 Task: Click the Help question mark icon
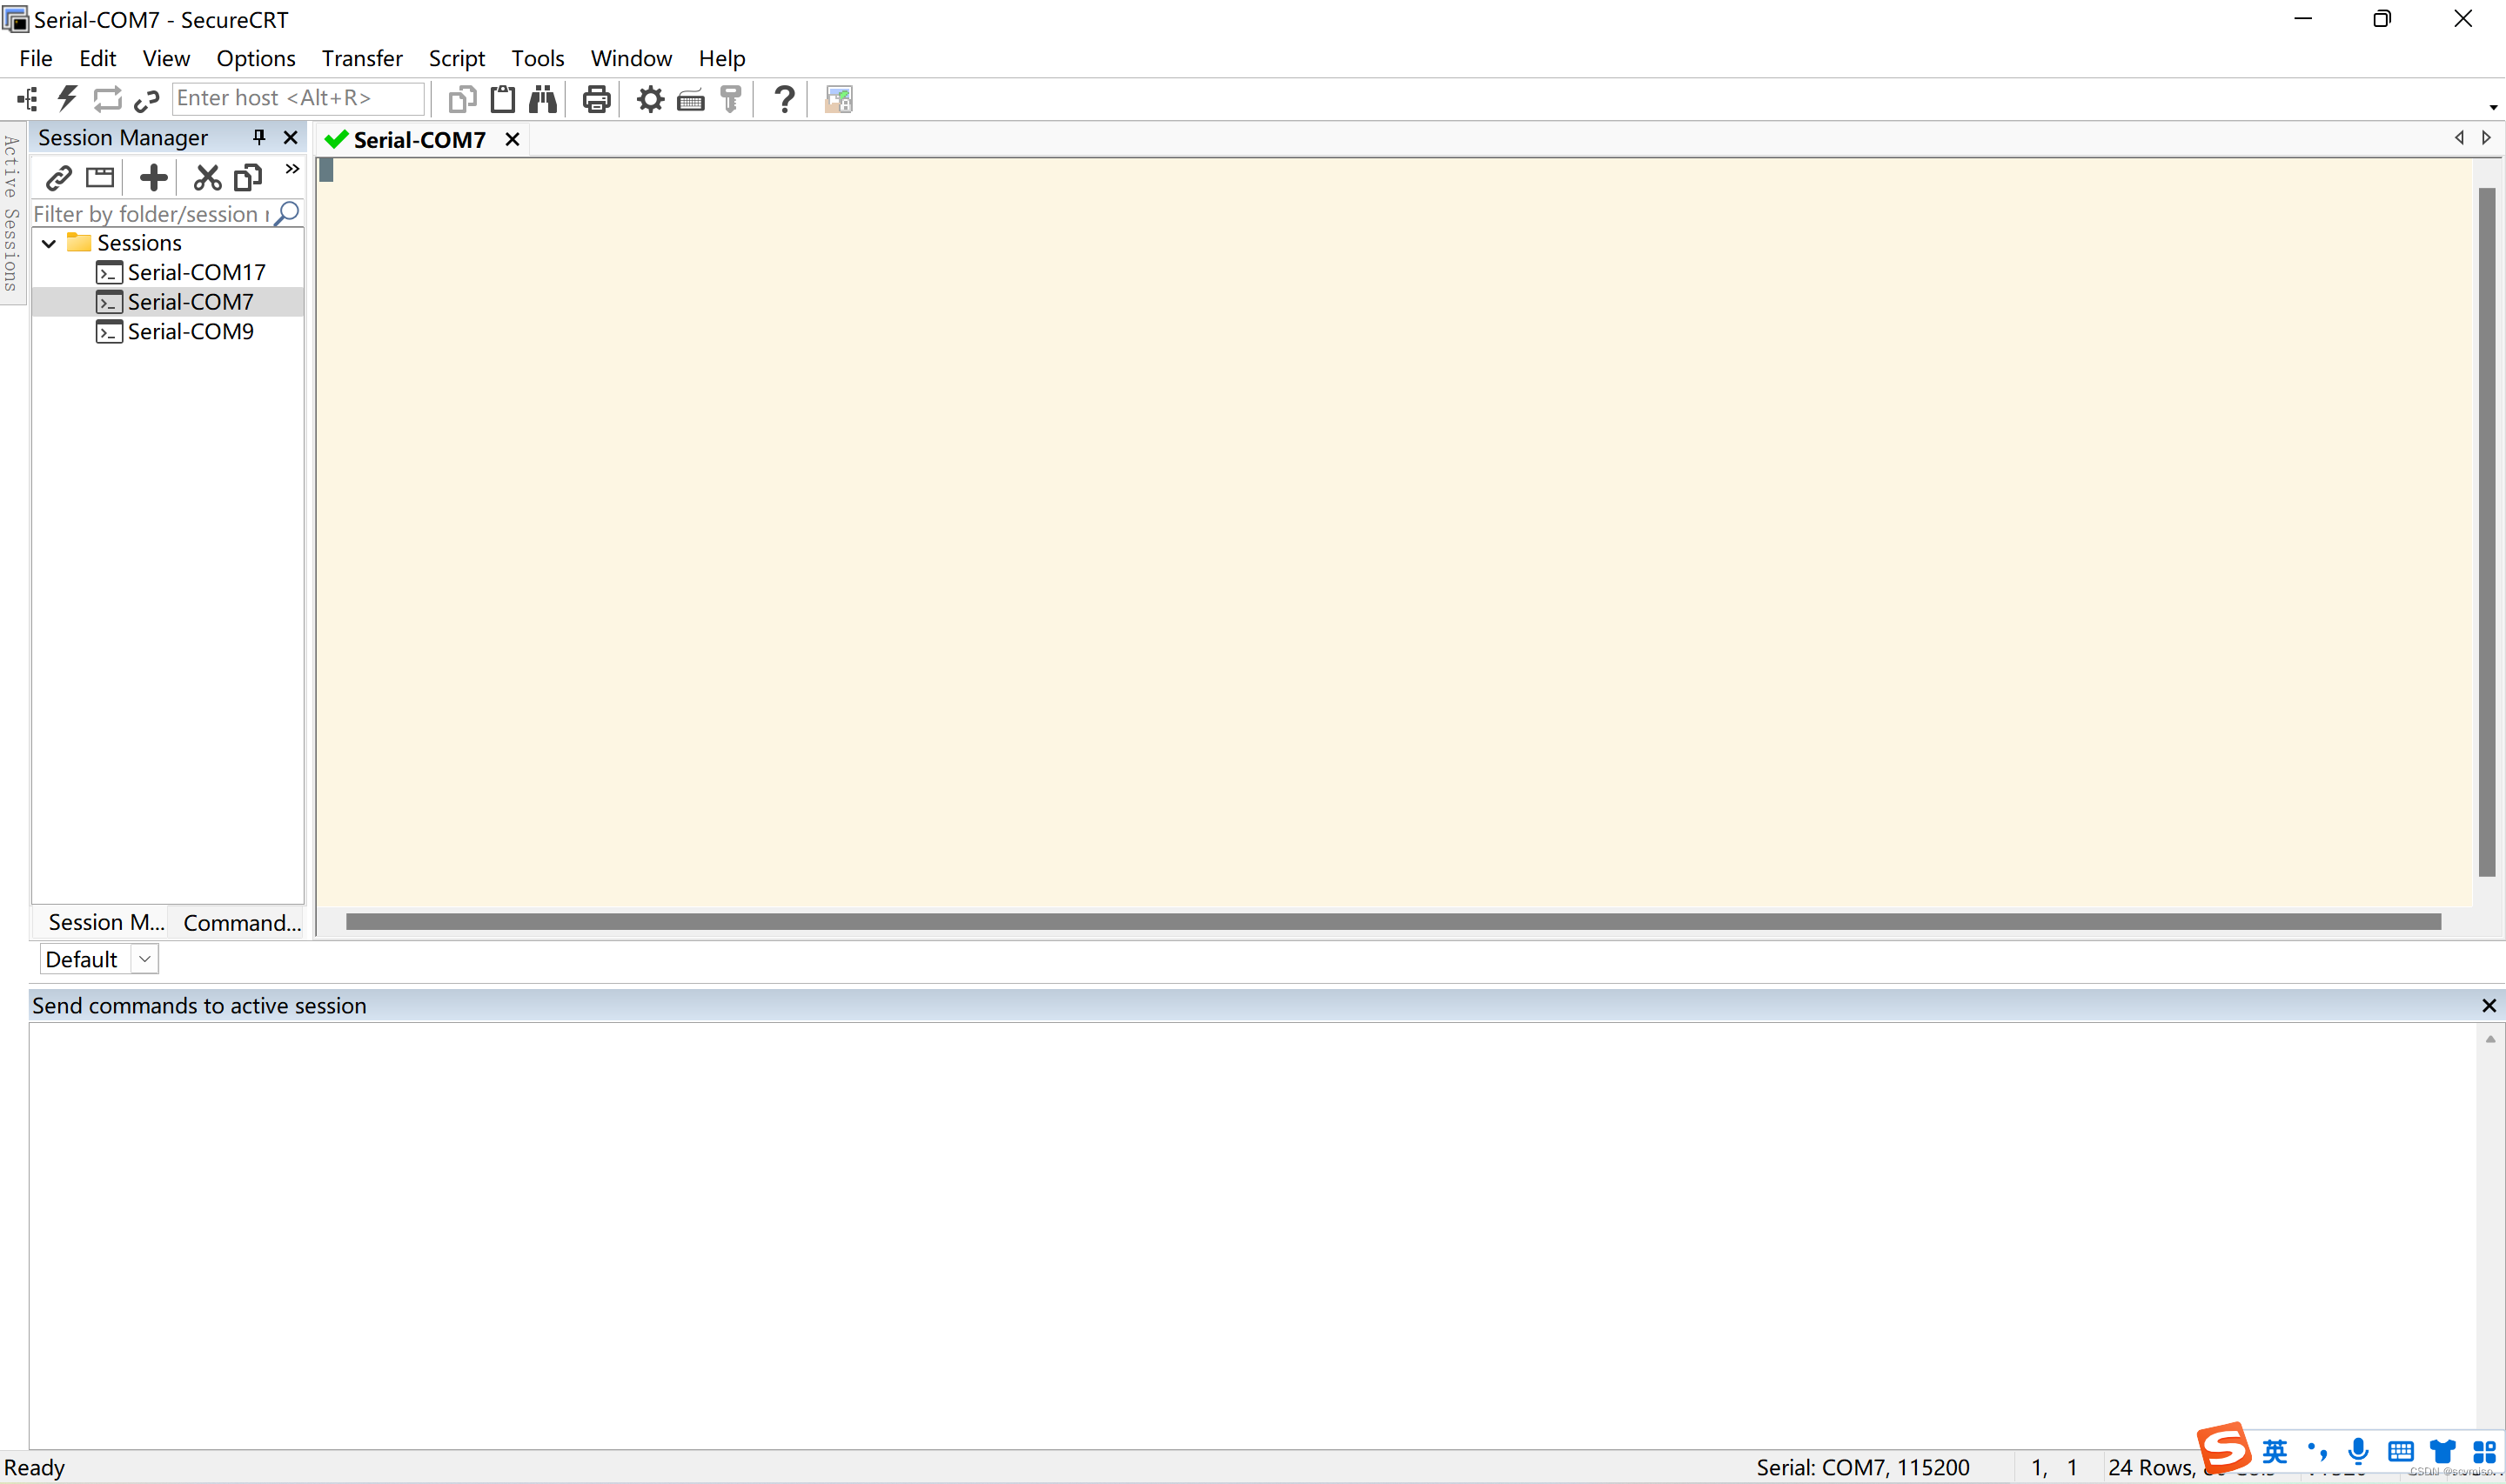pos(785,99)
